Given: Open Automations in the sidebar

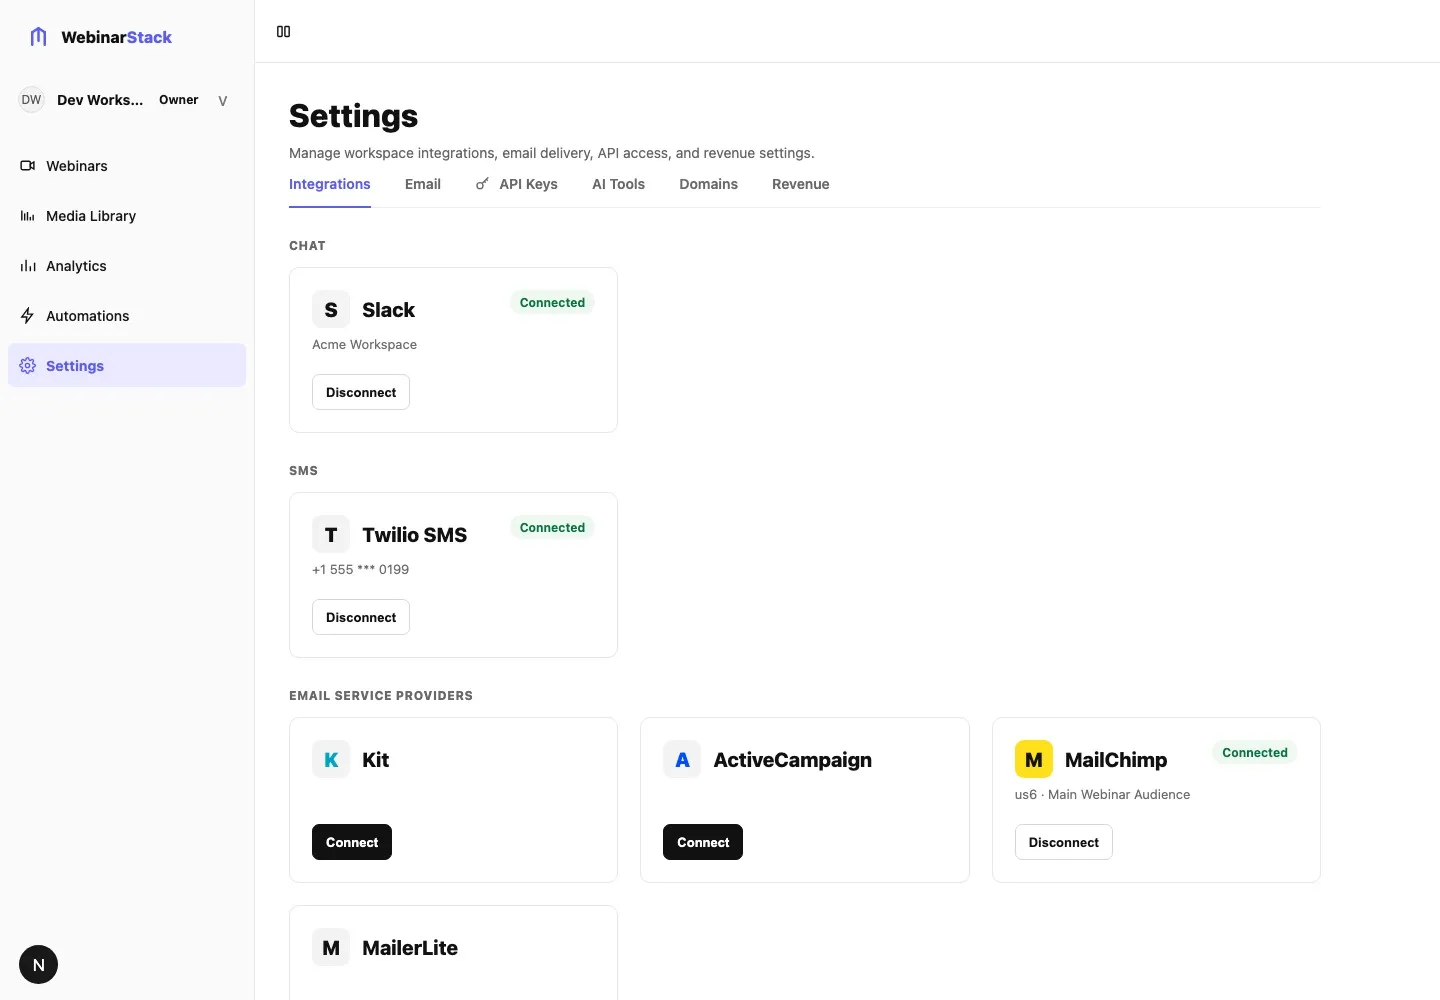Looking at the screenshot, I should pos(127,316).
